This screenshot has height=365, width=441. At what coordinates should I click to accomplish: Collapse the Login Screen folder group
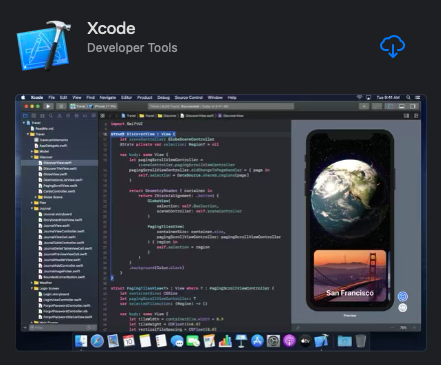click(x=32, y=288)
